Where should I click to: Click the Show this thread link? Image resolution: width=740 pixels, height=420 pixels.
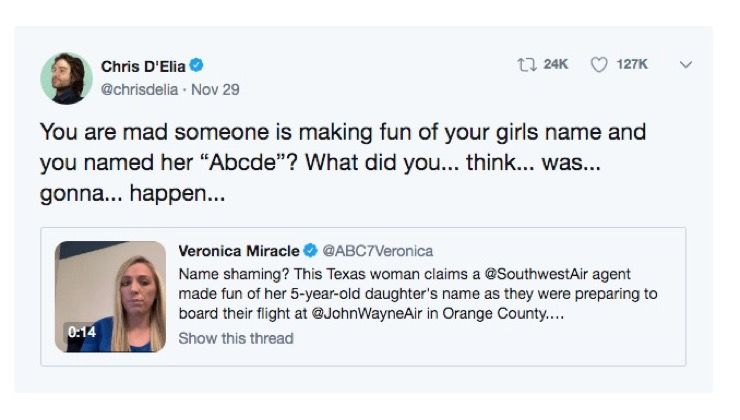tap(235, 338)
